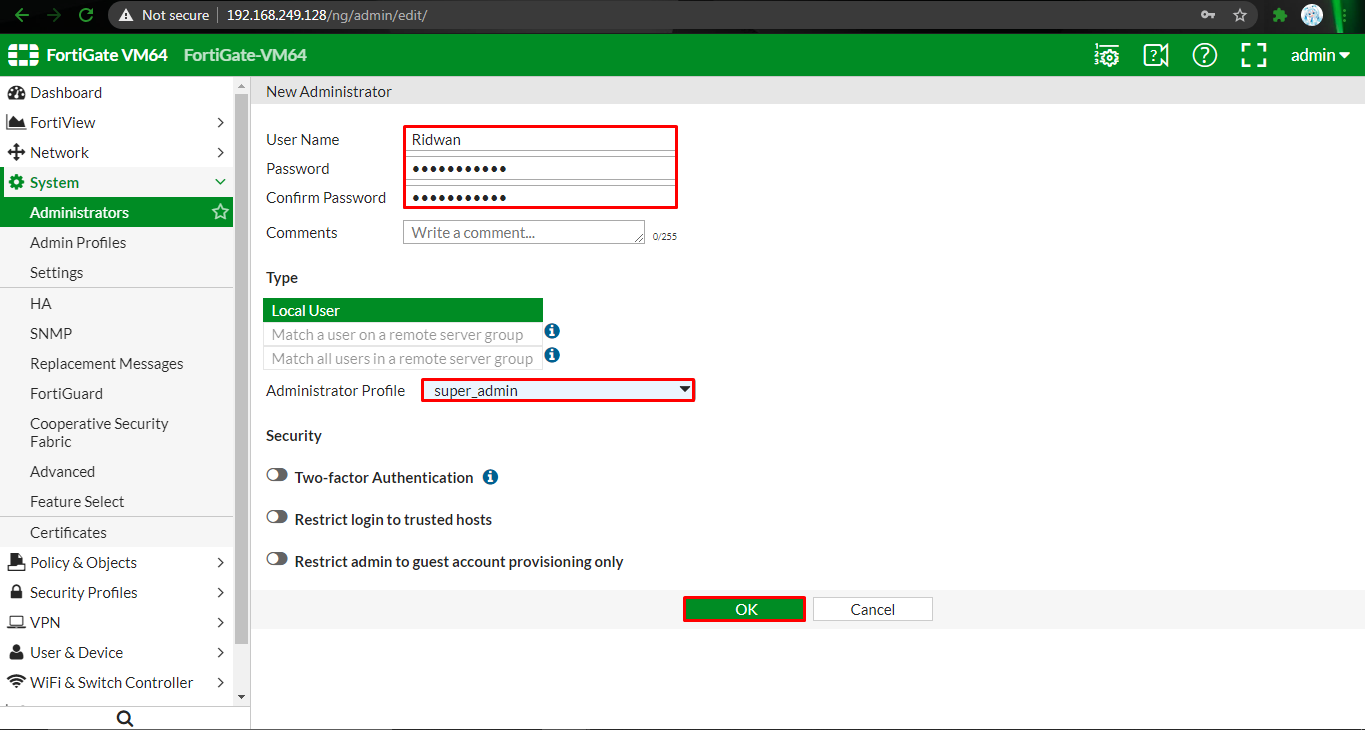Select the Local User type
Viewport: 1365px width, 730px height.
(402, 310)
